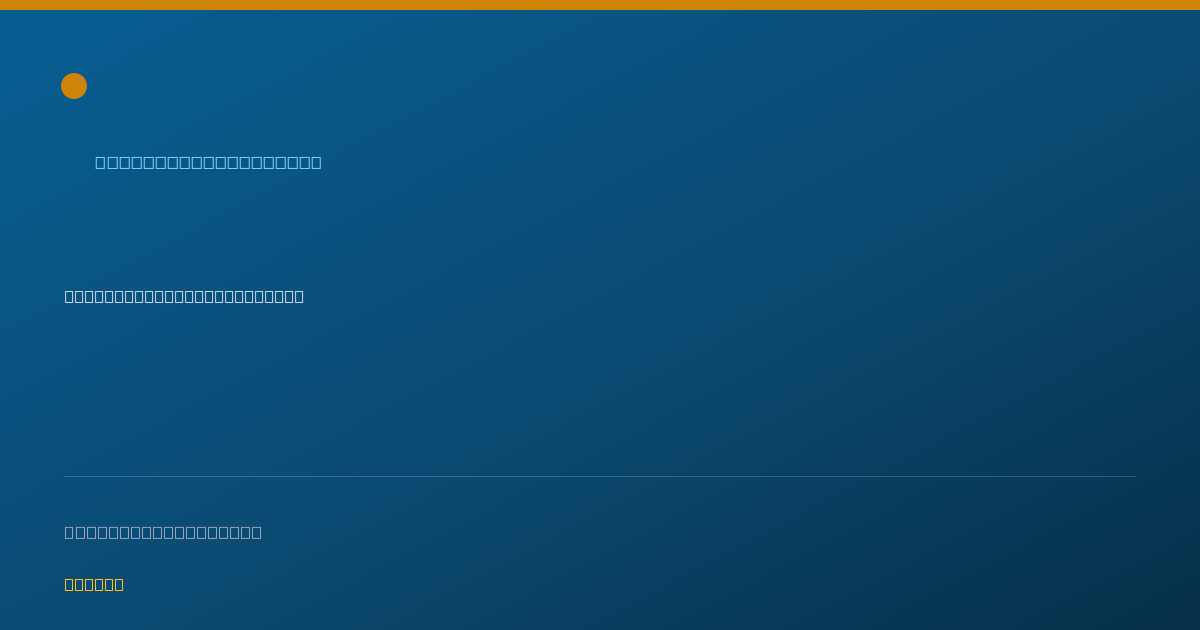The image size is (1200, 630).
Task: Click the orange circle icon
Action: click(74, 86)
